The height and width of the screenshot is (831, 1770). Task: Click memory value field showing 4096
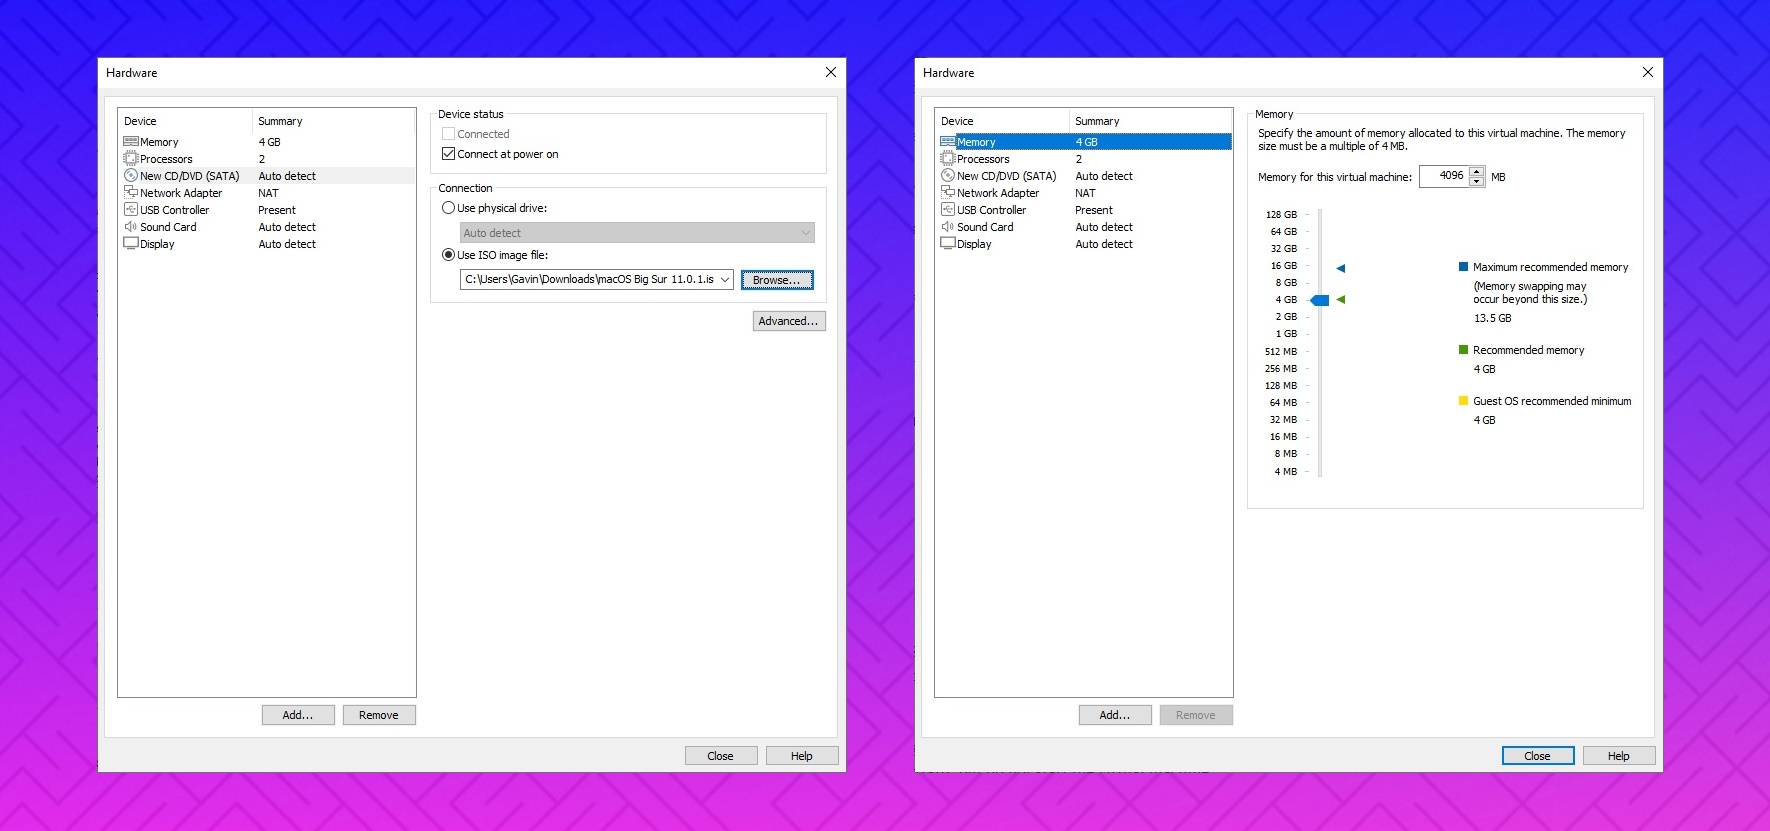pos(1445,176)
